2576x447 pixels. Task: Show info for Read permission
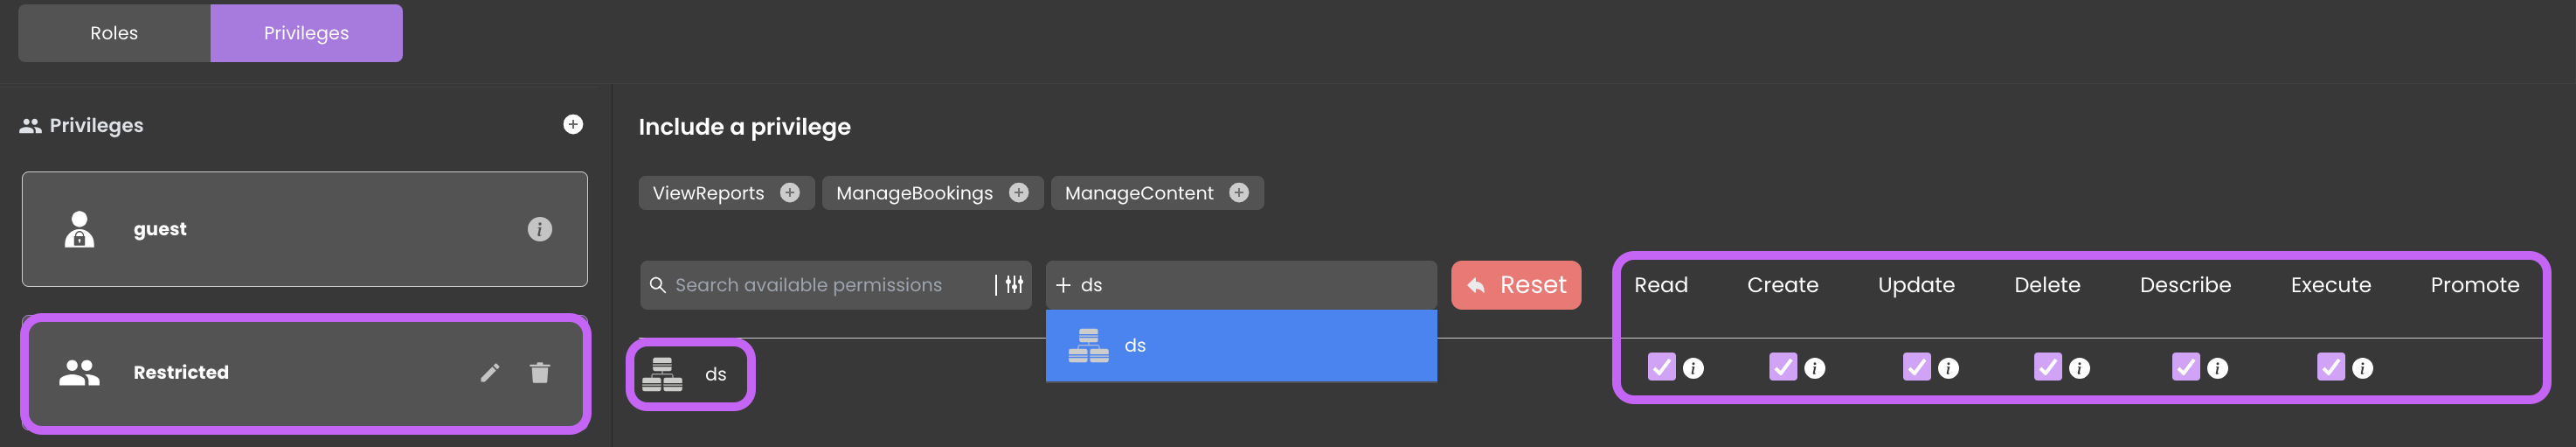coord(1693,368)
